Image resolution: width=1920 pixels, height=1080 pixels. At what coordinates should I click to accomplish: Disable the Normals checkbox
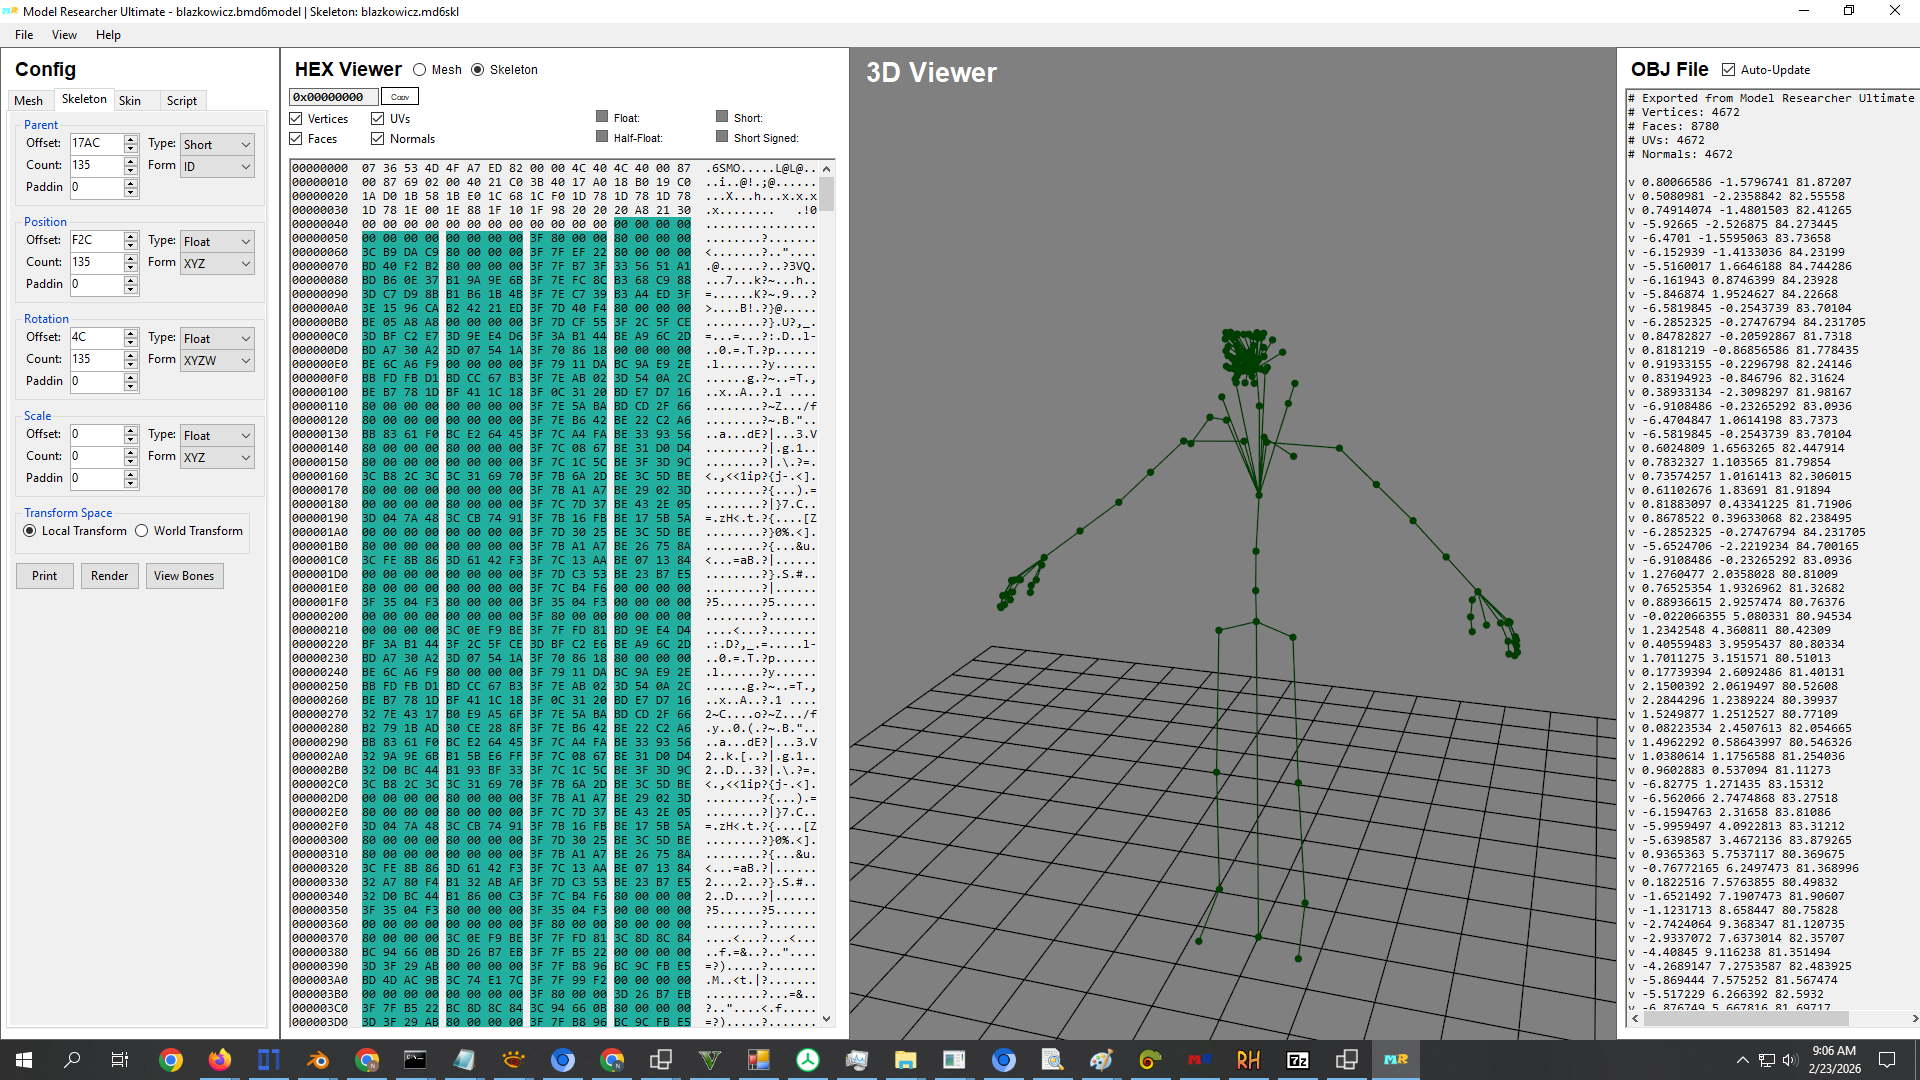tap(377, 138)
